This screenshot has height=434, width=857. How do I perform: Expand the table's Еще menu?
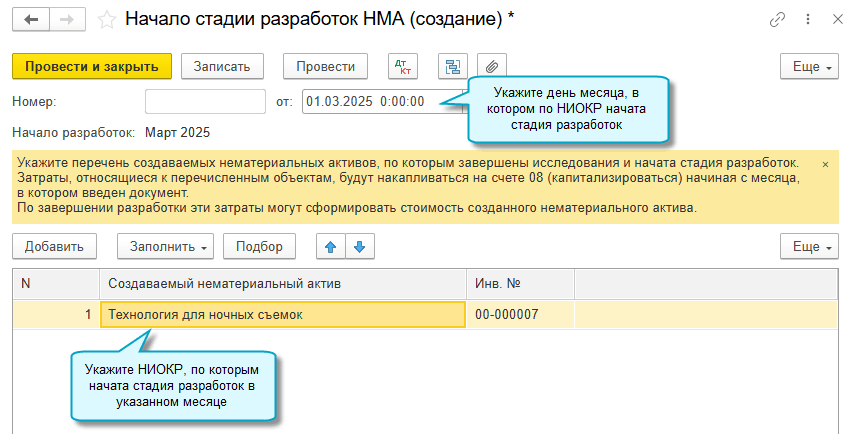[811, 246]
